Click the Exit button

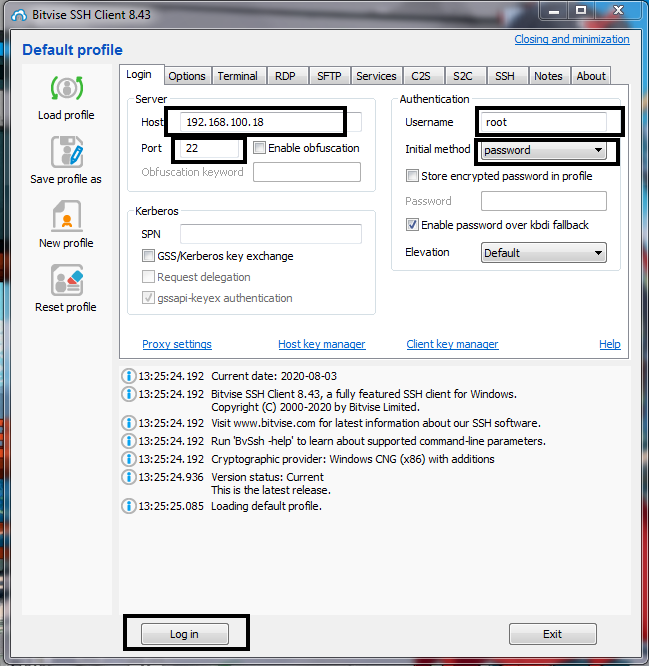point(553,634)
